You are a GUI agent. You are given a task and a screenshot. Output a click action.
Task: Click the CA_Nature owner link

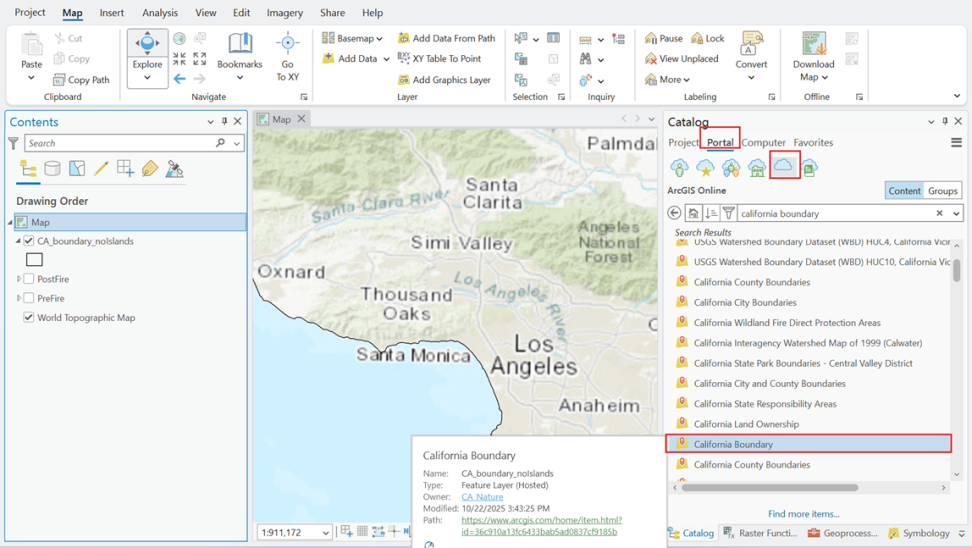(x=482, y=497)
